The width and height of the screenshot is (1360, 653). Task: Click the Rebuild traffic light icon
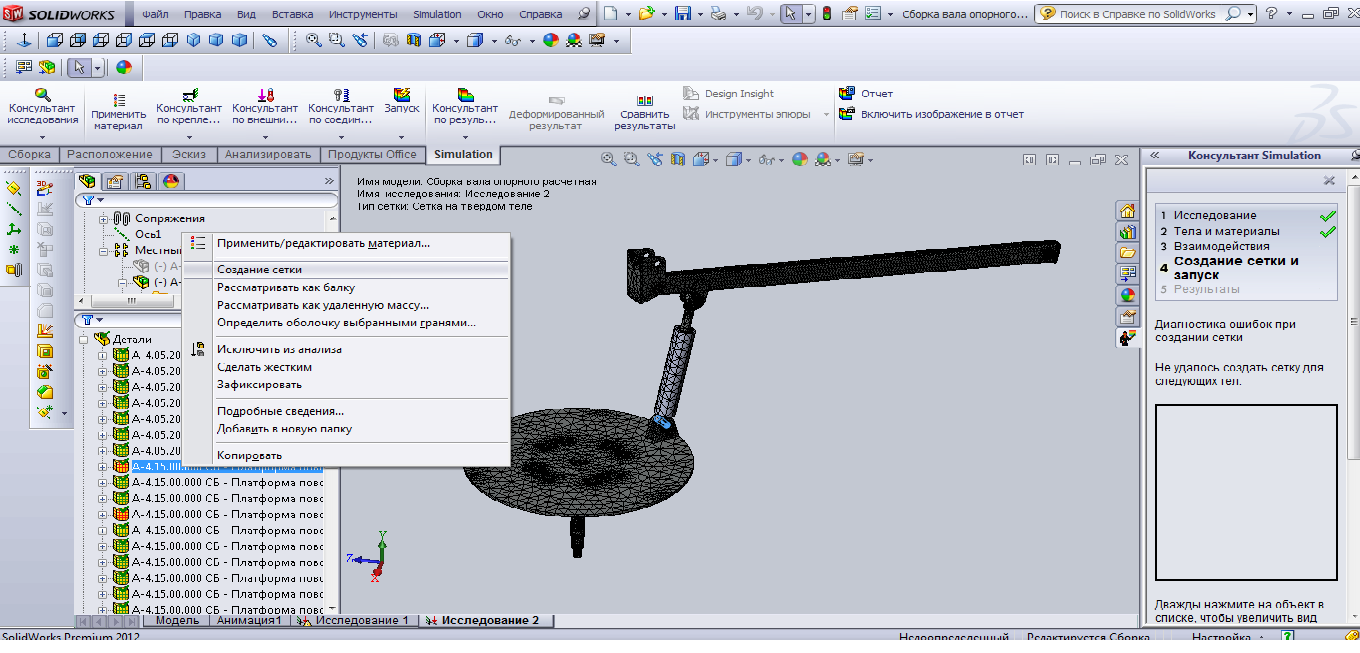tap(827, 14)
